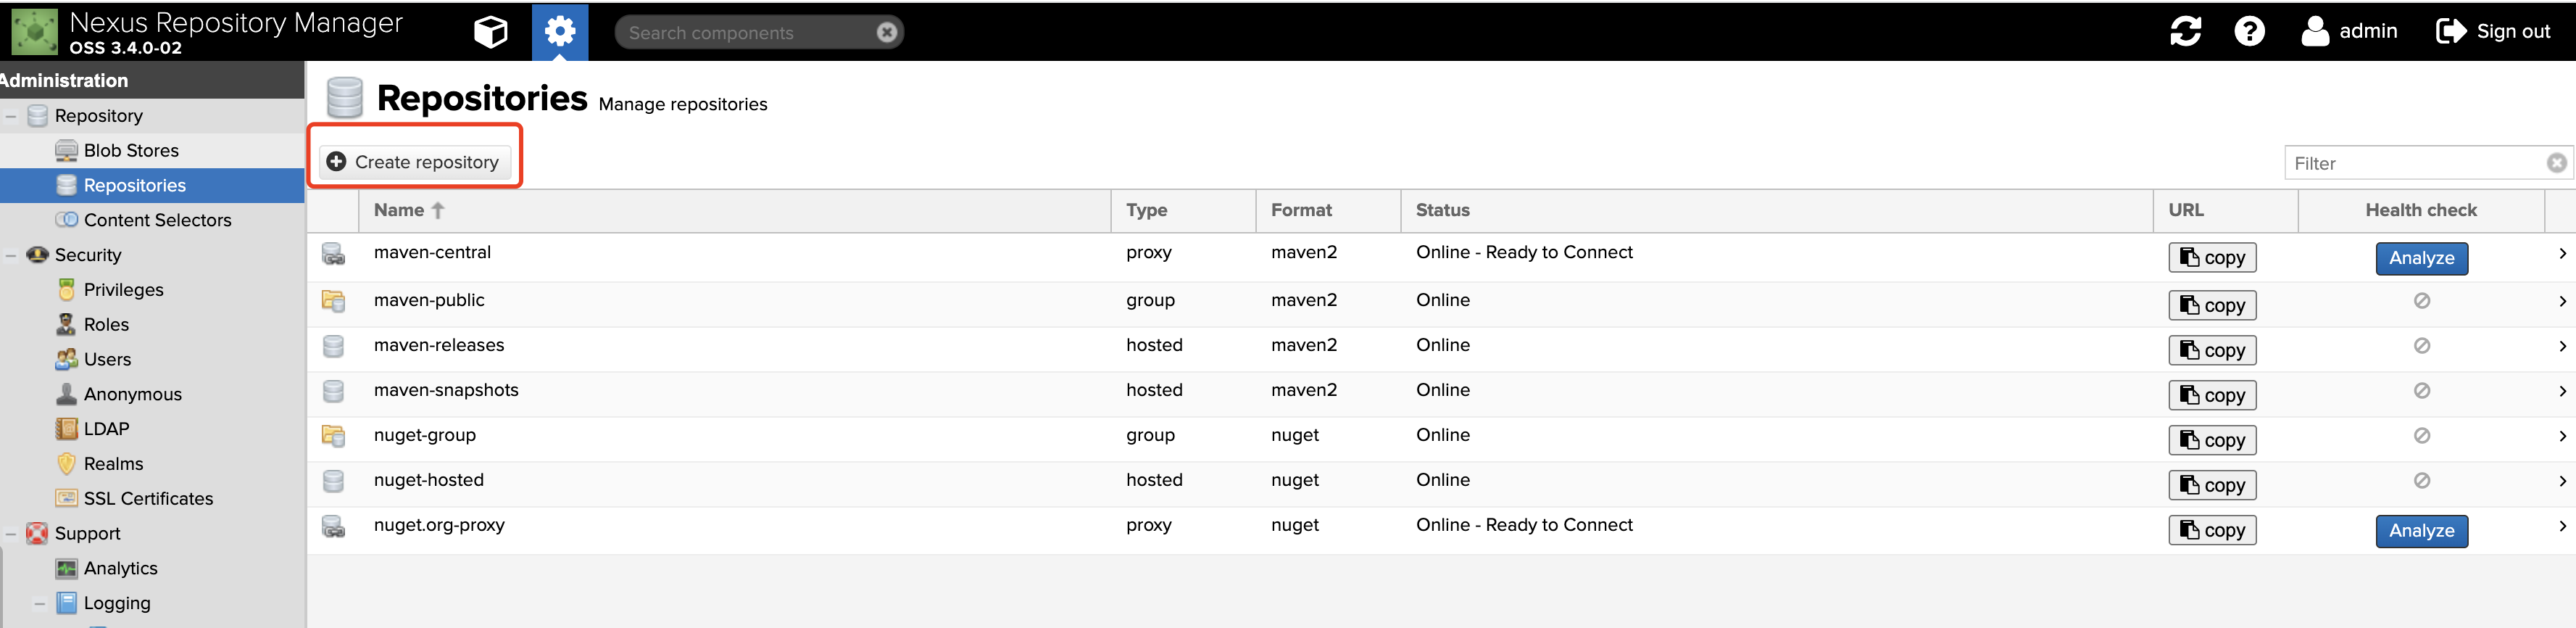
Task: Open the Administration gear icon
Action: pos(560,32)
